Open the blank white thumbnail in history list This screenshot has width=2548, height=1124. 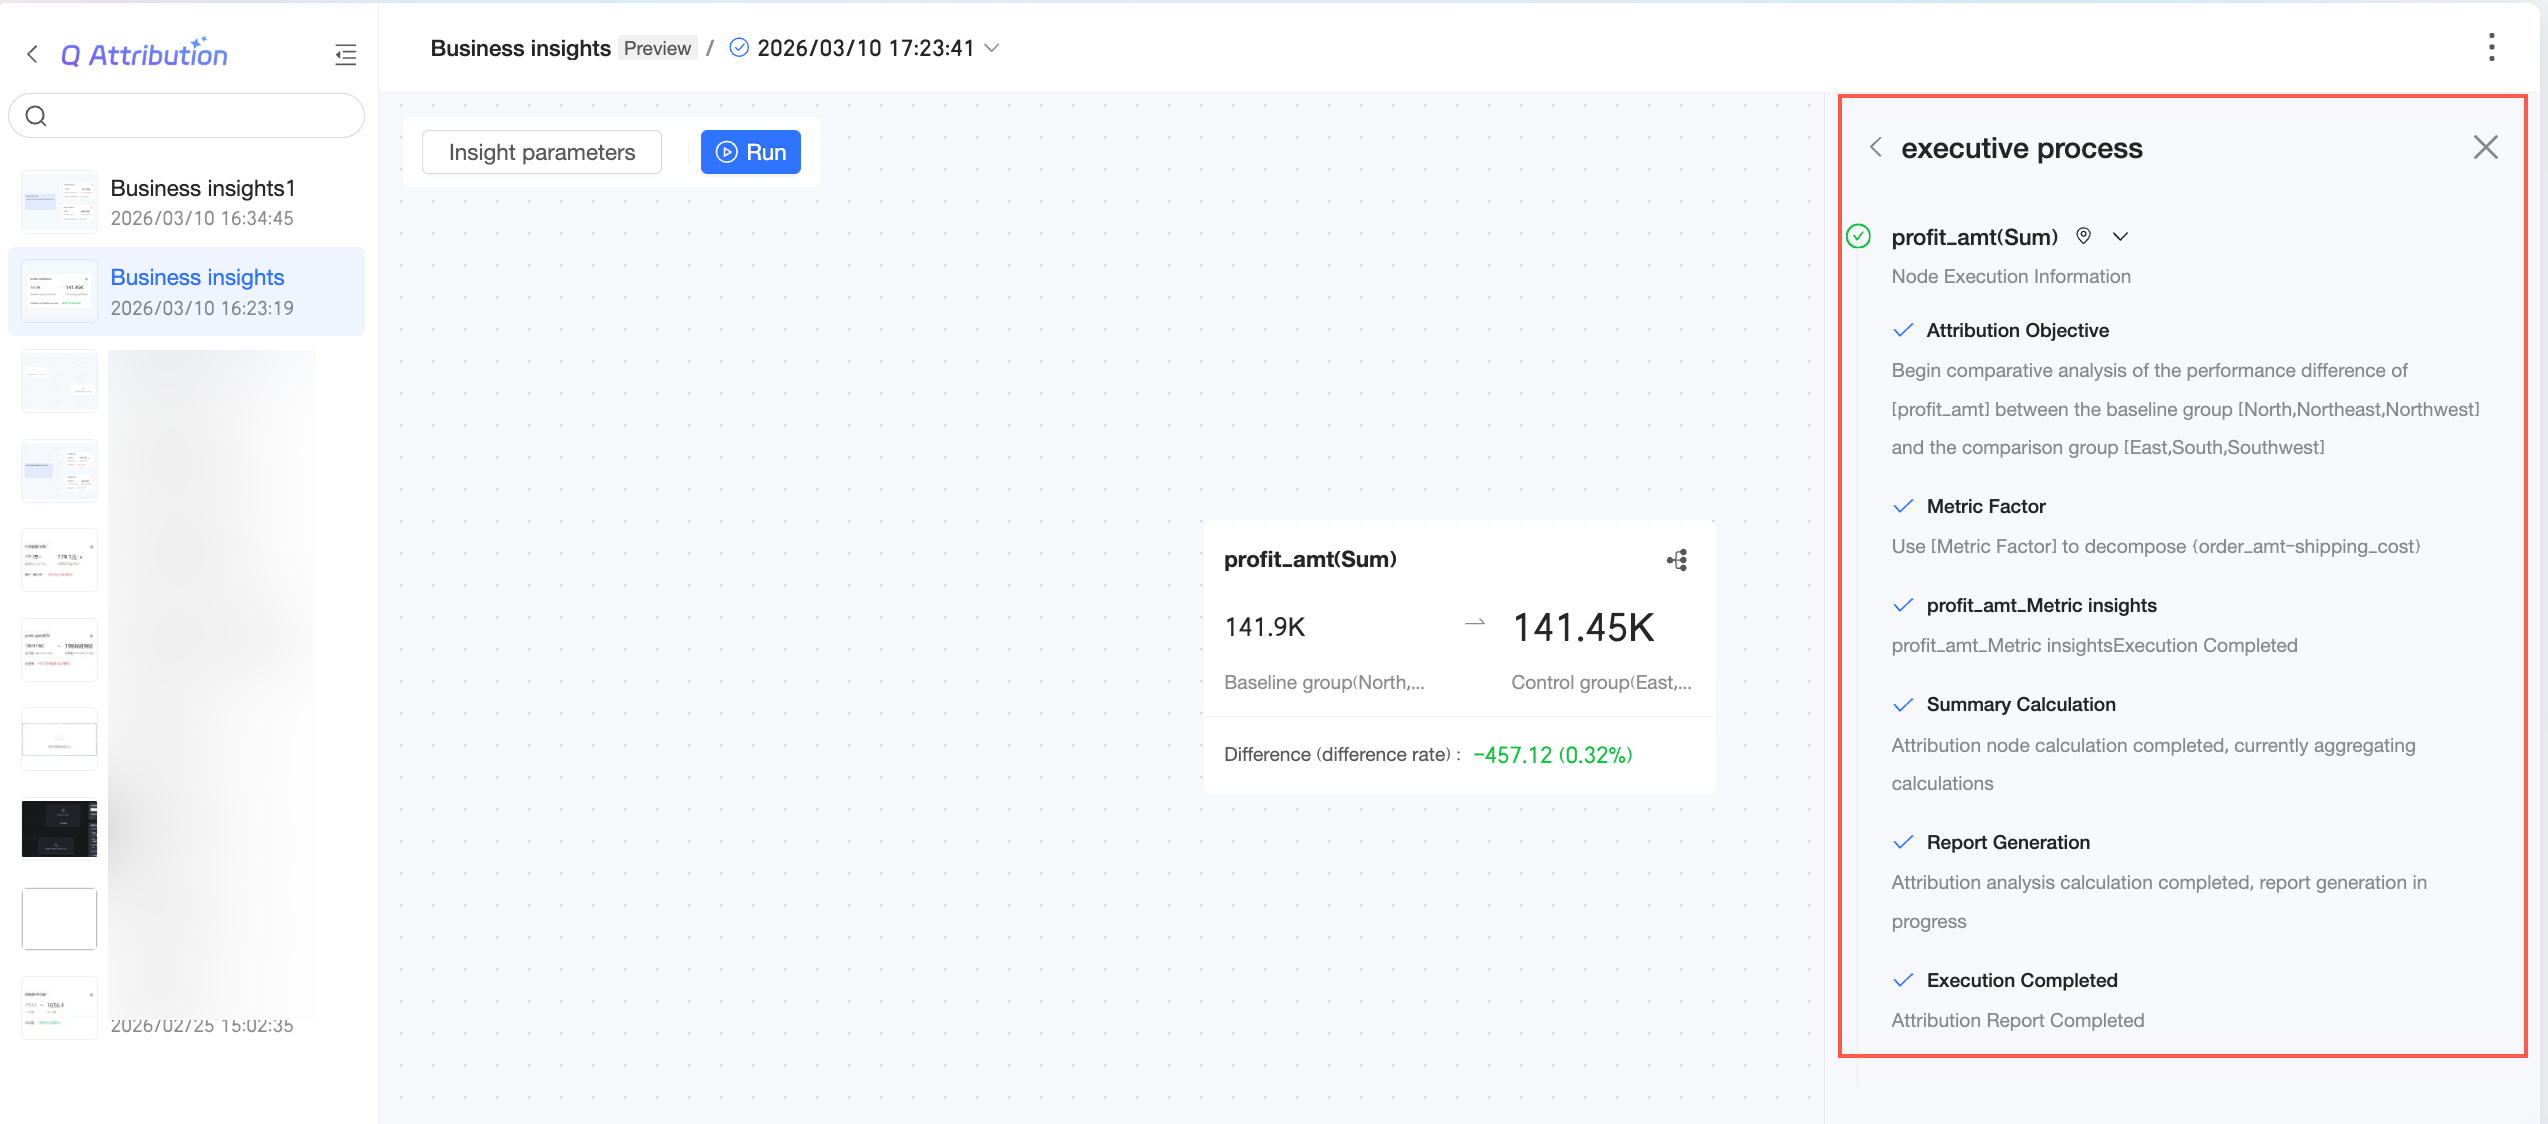tap(60, 918)
